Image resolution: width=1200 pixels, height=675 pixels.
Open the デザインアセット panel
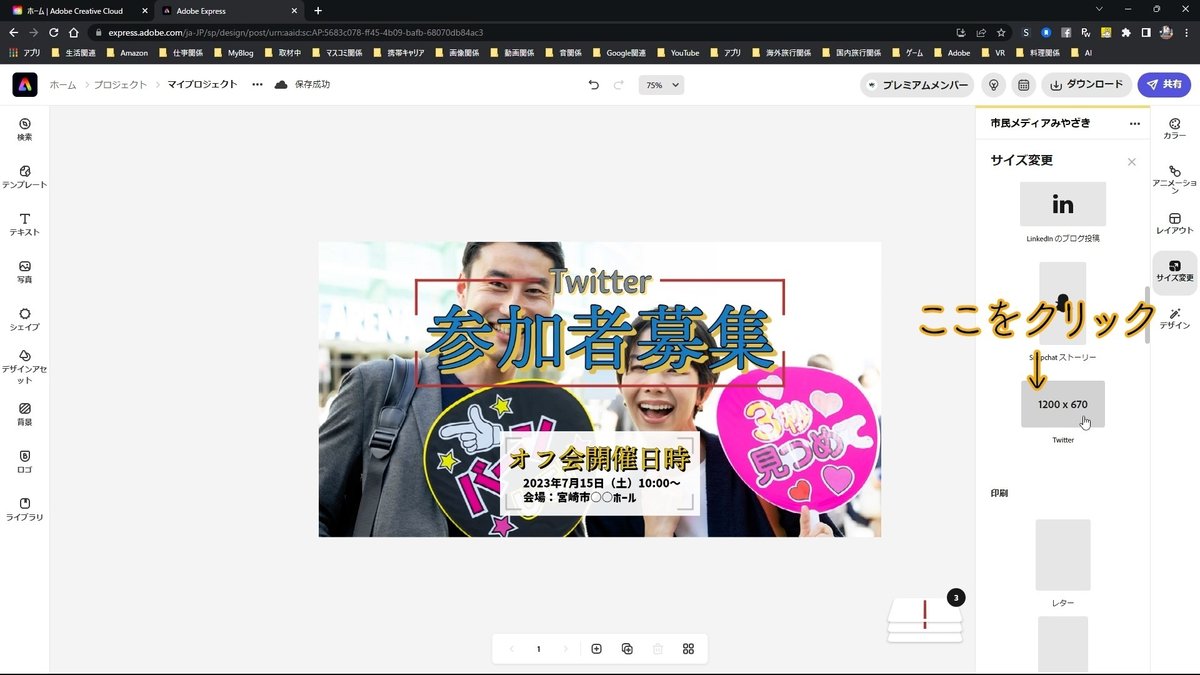pos(25,367)
